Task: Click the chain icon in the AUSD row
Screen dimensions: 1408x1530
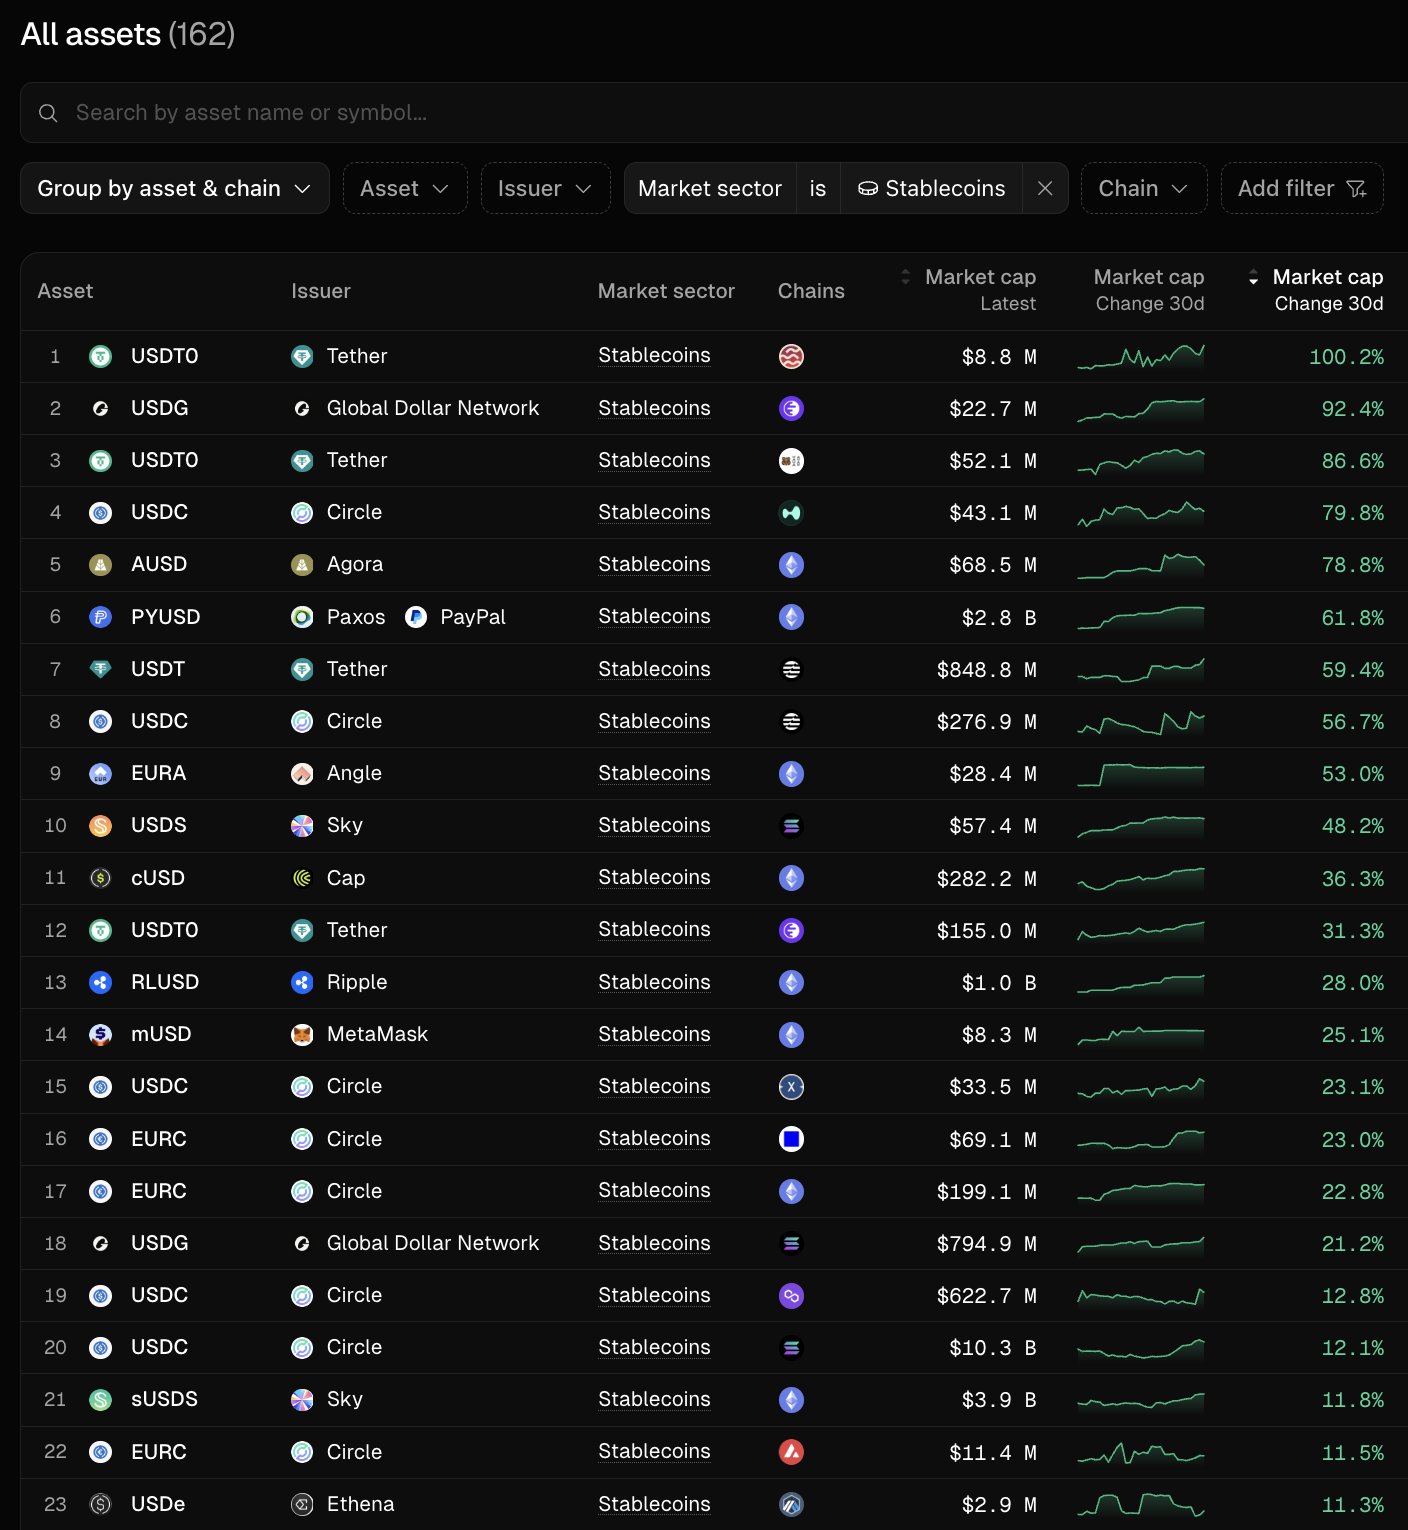Action: 792,565
